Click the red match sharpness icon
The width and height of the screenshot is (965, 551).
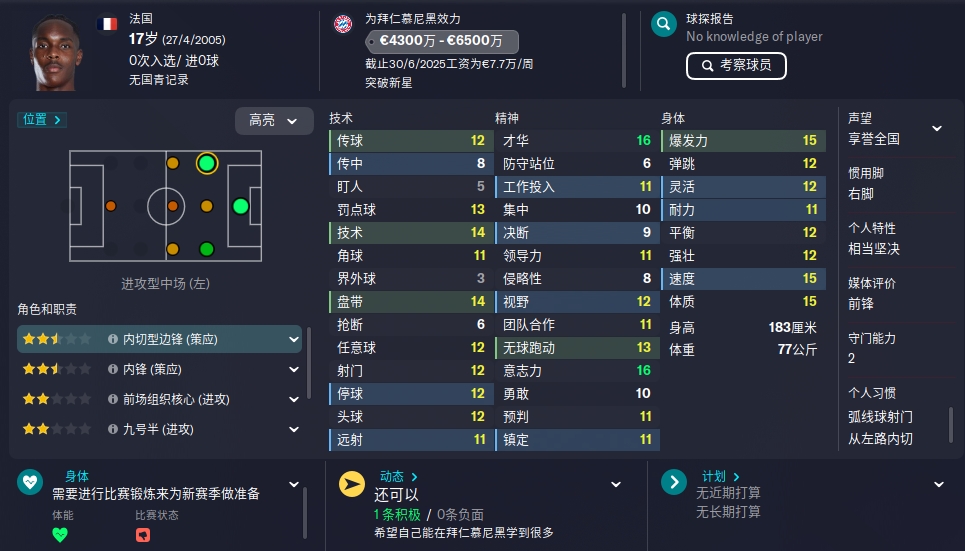(143, 534)
